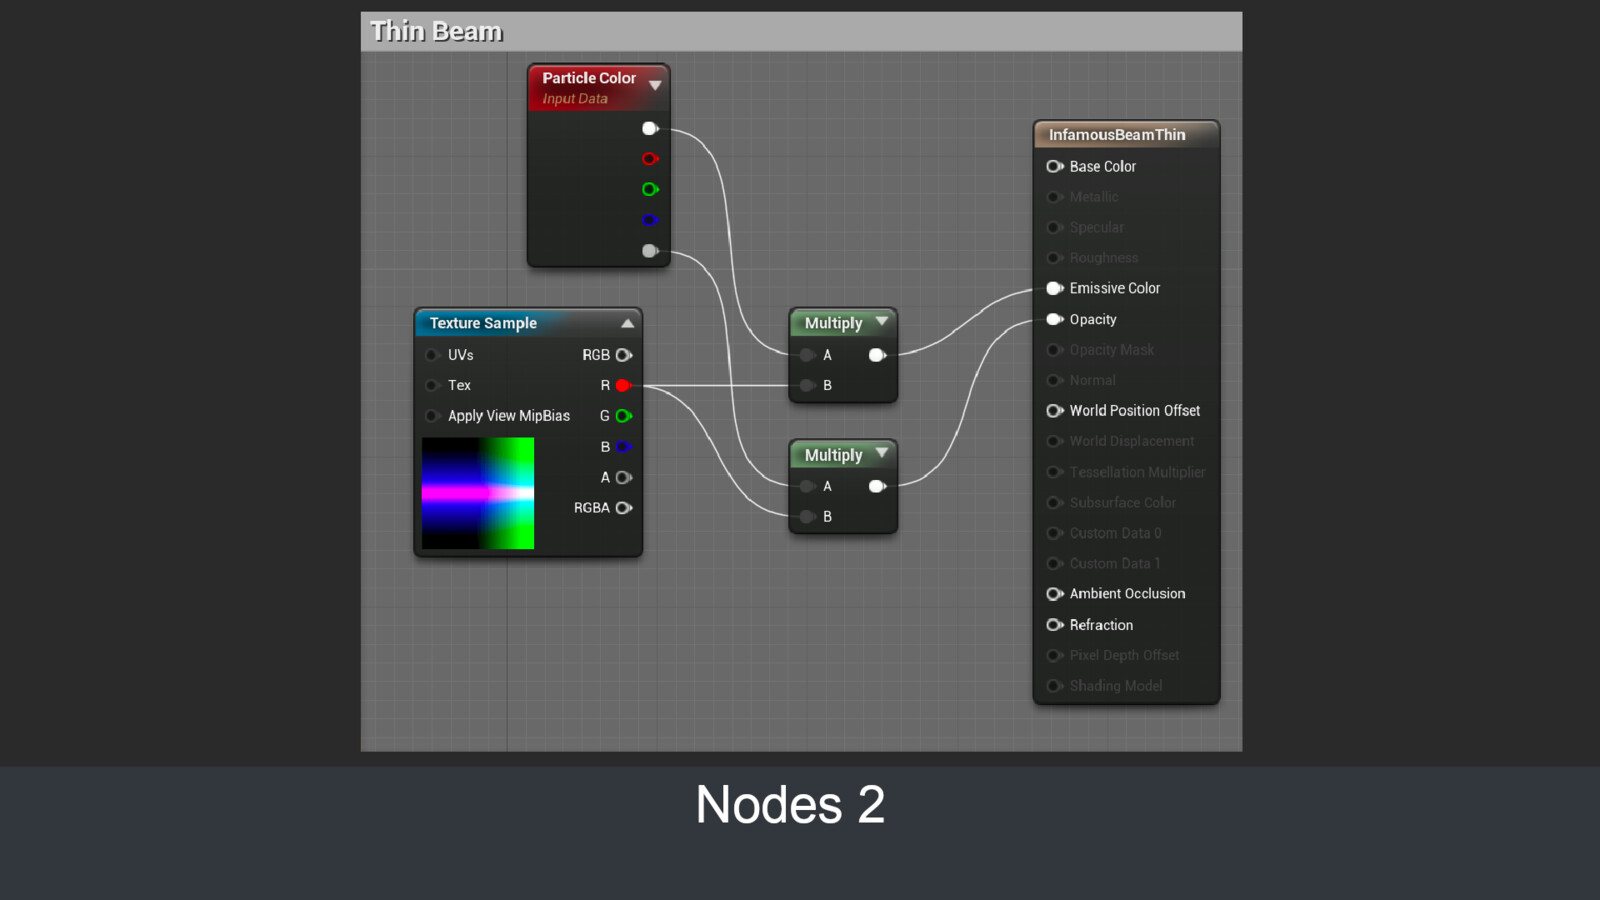1600x900 pixels.
Task: Click input pin B of the lower Multiply node
Action: tap(807, 517)
